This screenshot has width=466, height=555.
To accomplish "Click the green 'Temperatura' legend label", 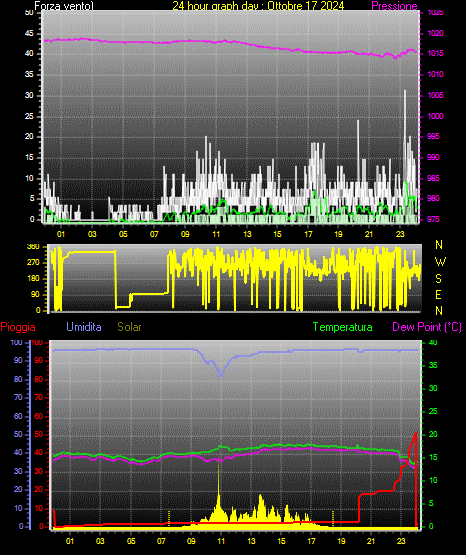I will (x=343, y=327).
